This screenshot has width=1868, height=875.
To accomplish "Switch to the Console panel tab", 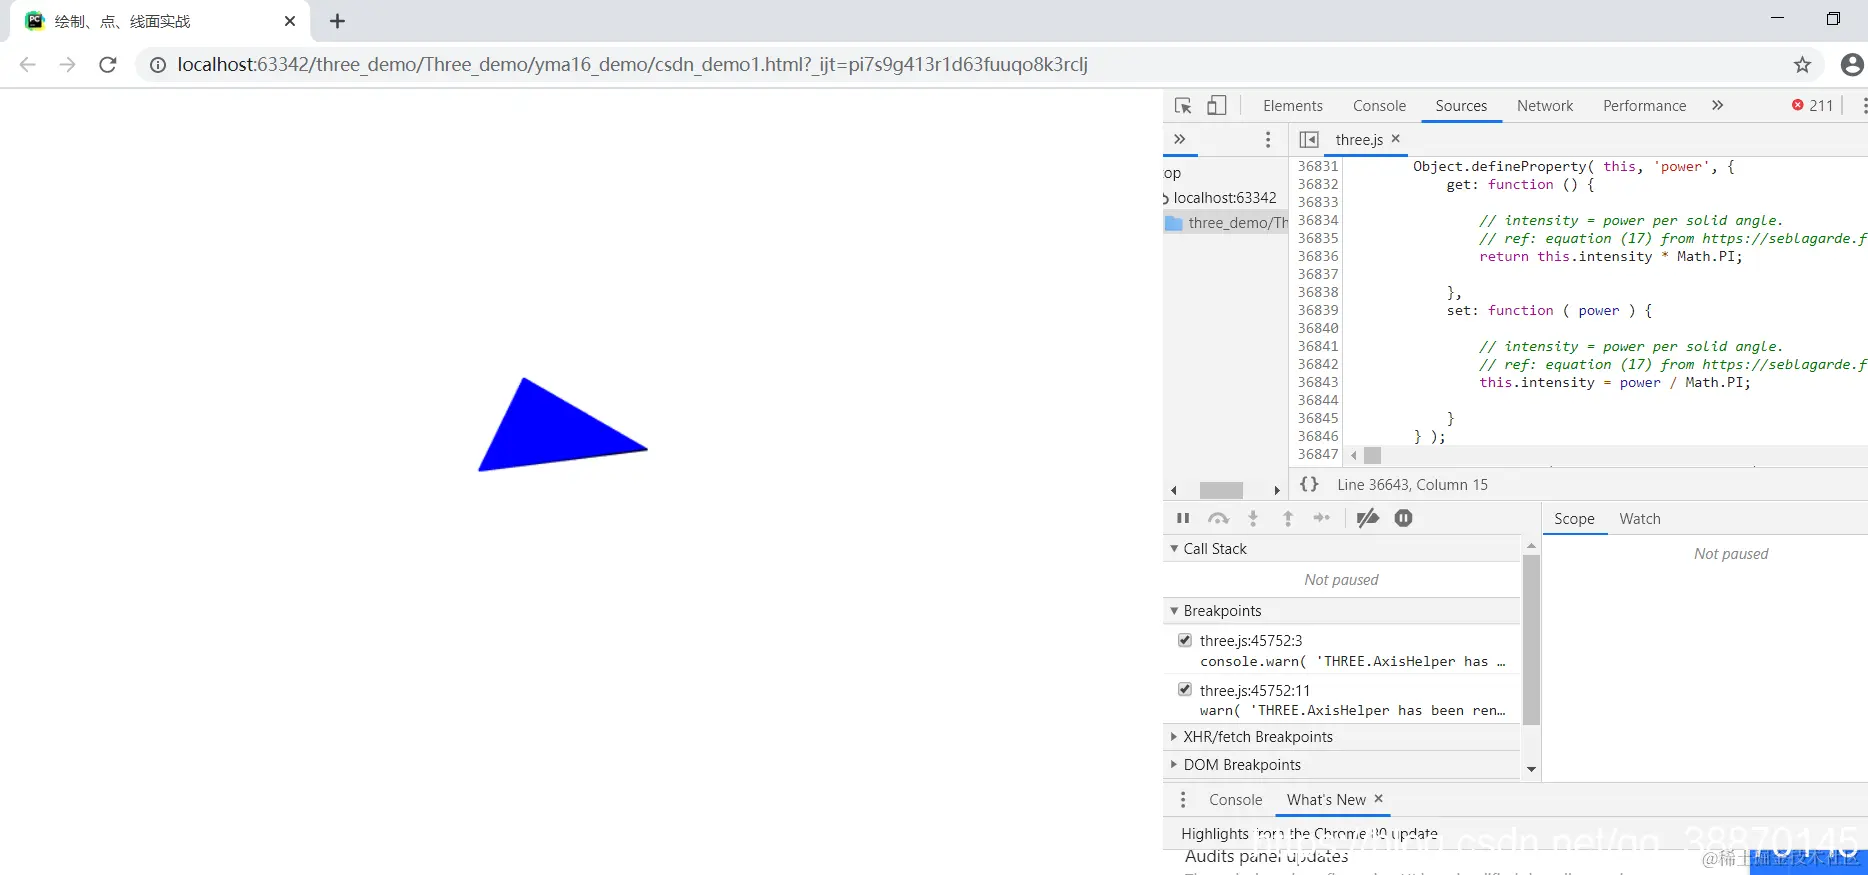I will point(1379,106).
